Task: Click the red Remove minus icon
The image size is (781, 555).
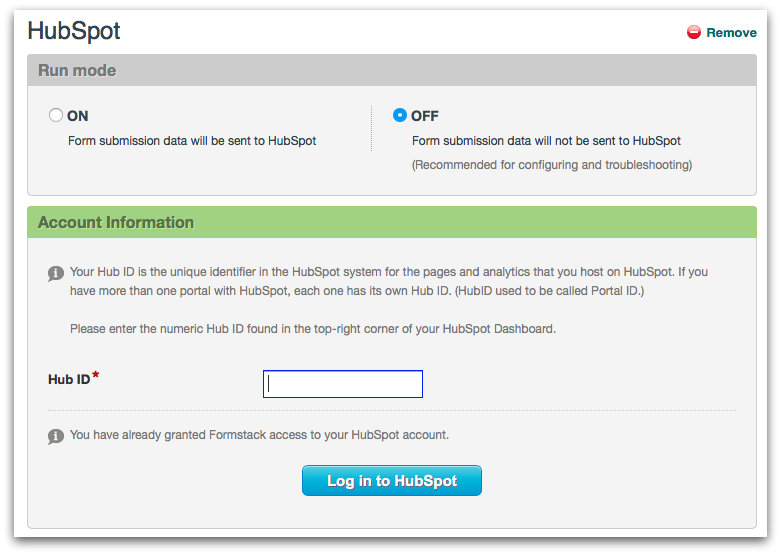Action: (694, 32)
